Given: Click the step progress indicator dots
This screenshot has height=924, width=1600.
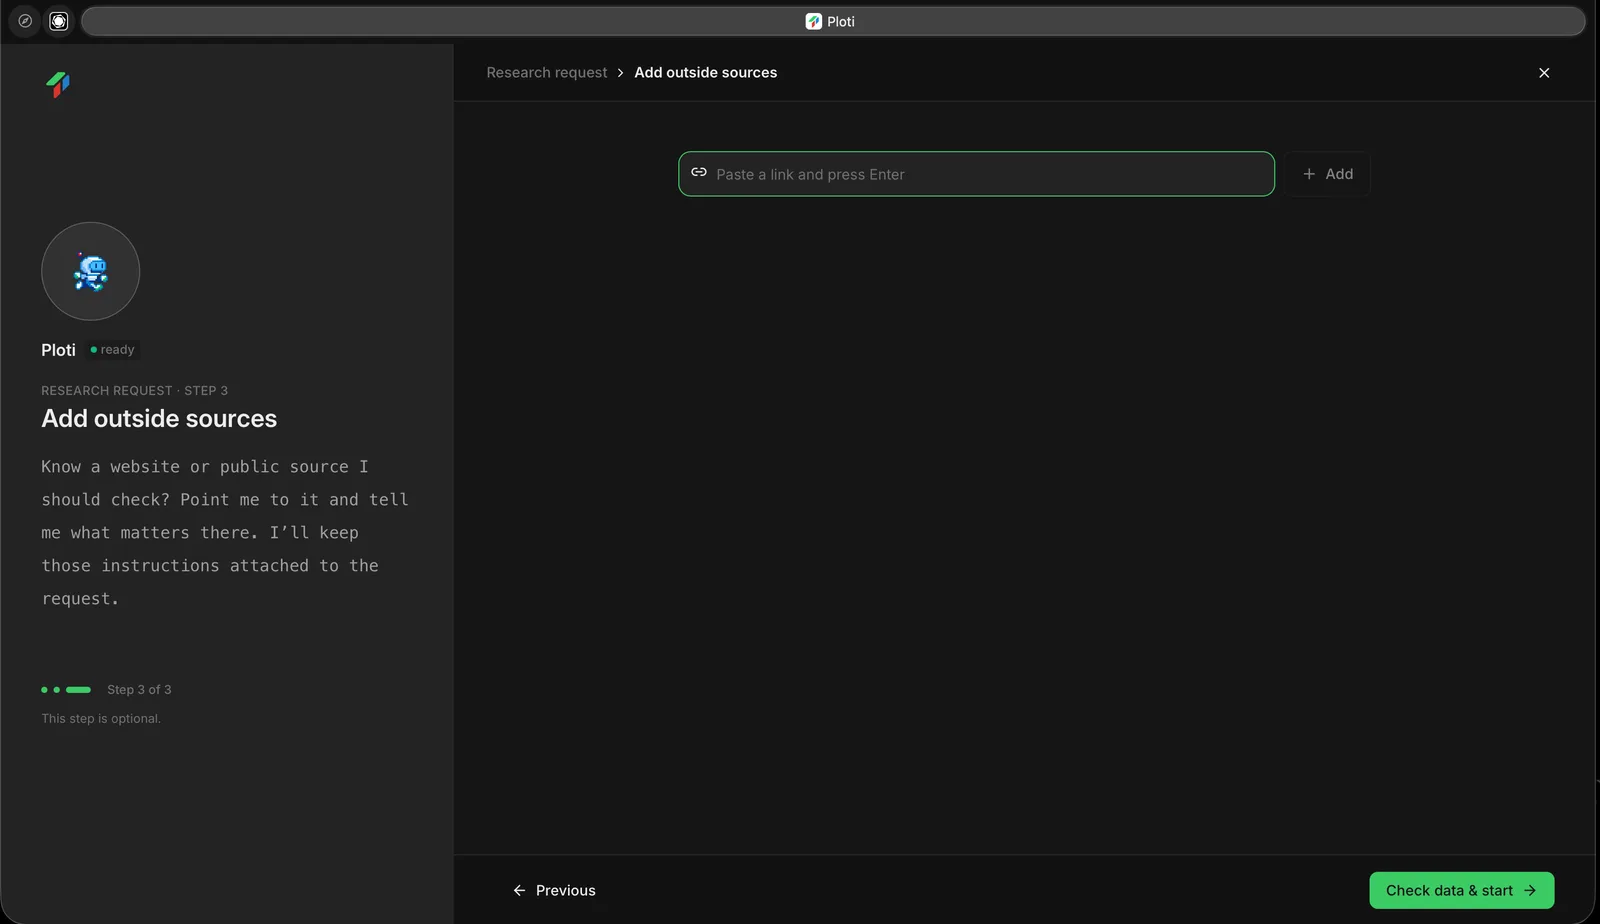Looking at the screenshot, I should coord(66,690).
